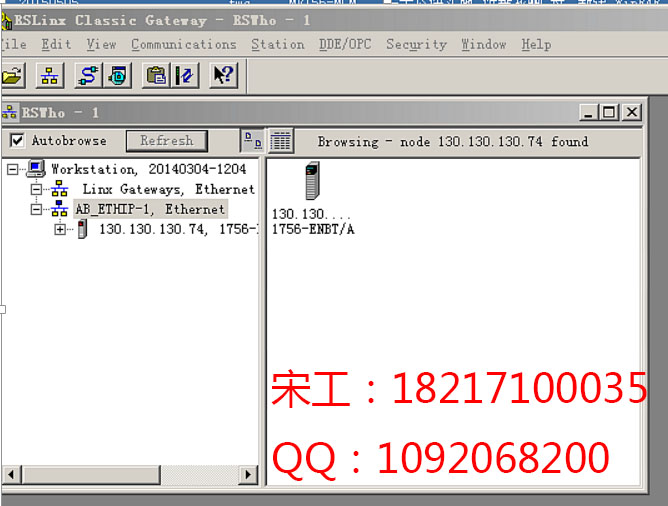The height and width of the screenshot is (506, 668).
Task: Click the Configure Drivers toolbar icon
Action: pyautogui.click(x=89, y=75)
